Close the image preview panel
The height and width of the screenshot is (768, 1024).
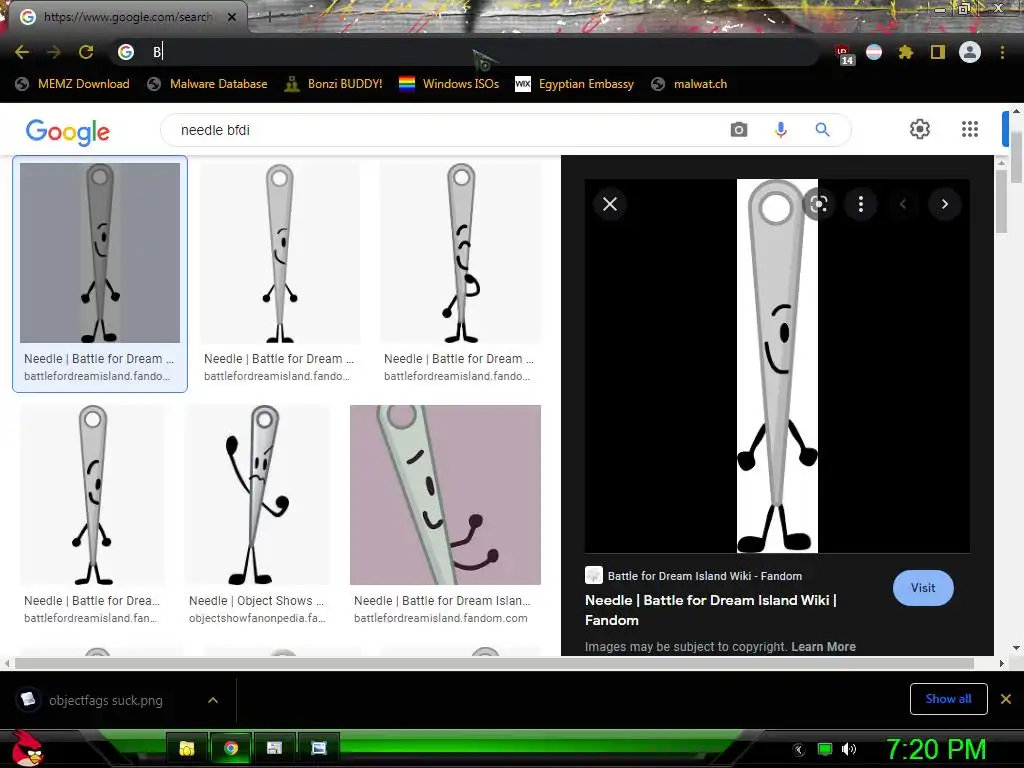[610, 204]
